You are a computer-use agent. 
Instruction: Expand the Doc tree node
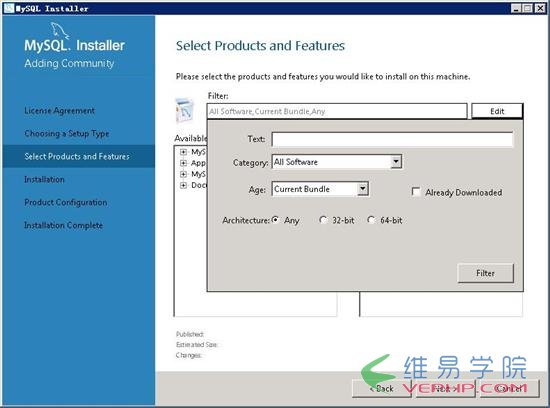click(183, 185)
